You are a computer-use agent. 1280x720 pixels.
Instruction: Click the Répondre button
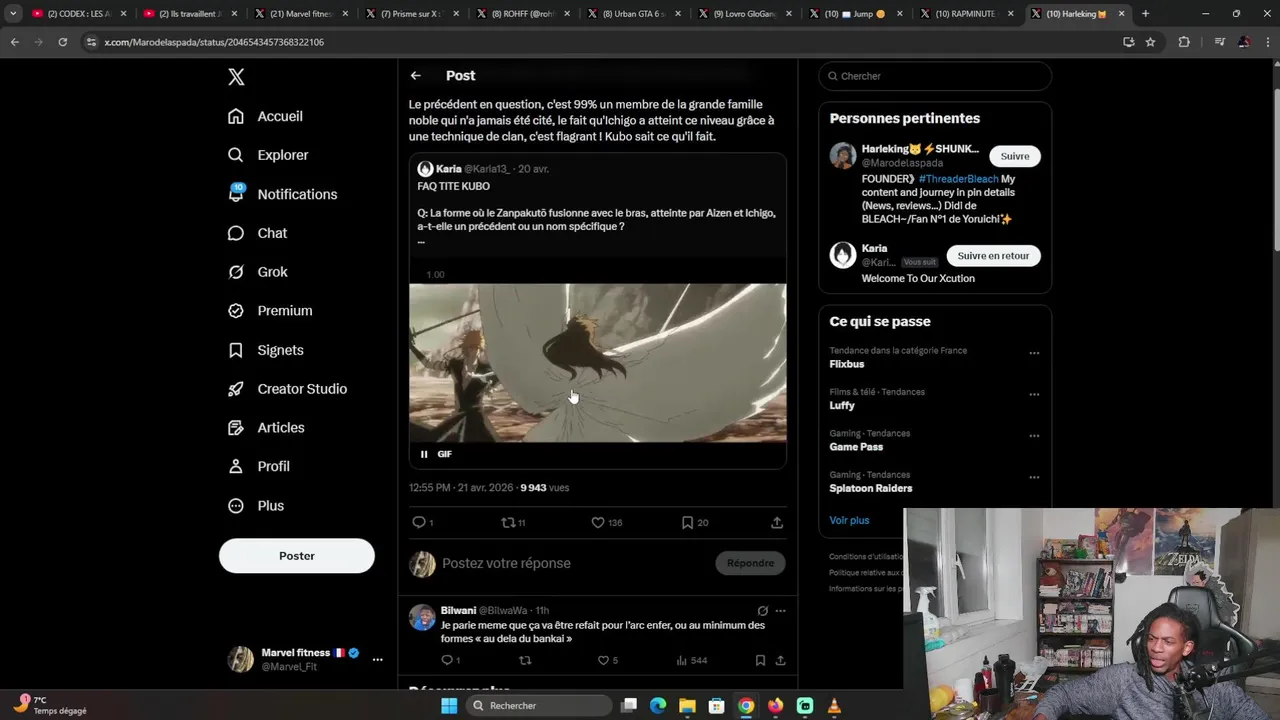(x=750, y=563)
